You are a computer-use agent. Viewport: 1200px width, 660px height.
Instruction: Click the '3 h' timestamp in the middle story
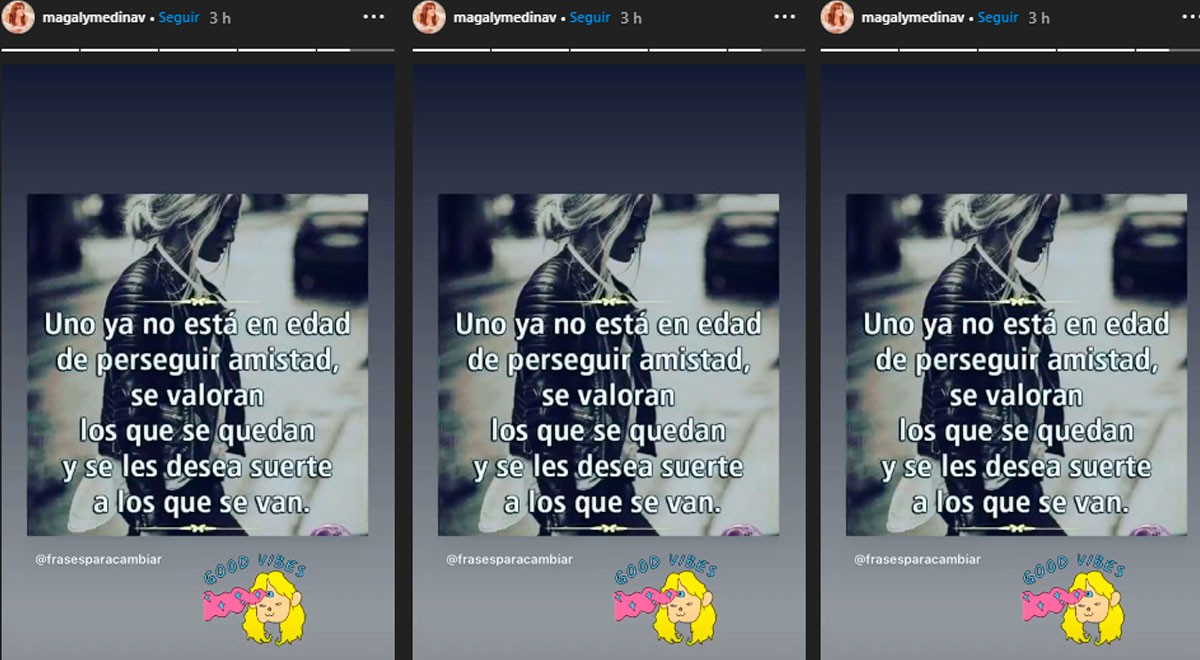631,18
